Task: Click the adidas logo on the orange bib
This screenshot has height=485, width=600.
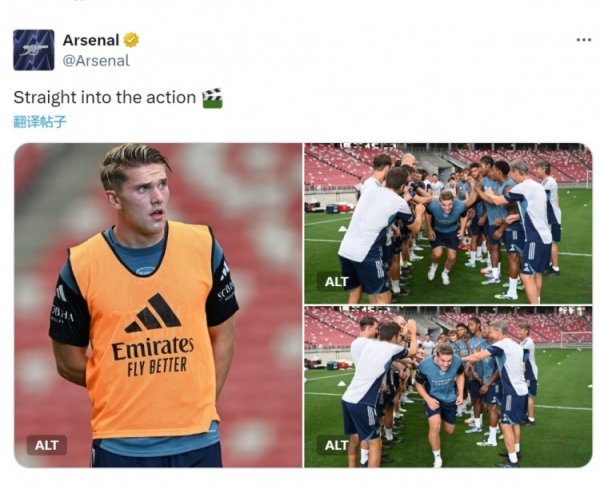Action: (x=152, y=314)
